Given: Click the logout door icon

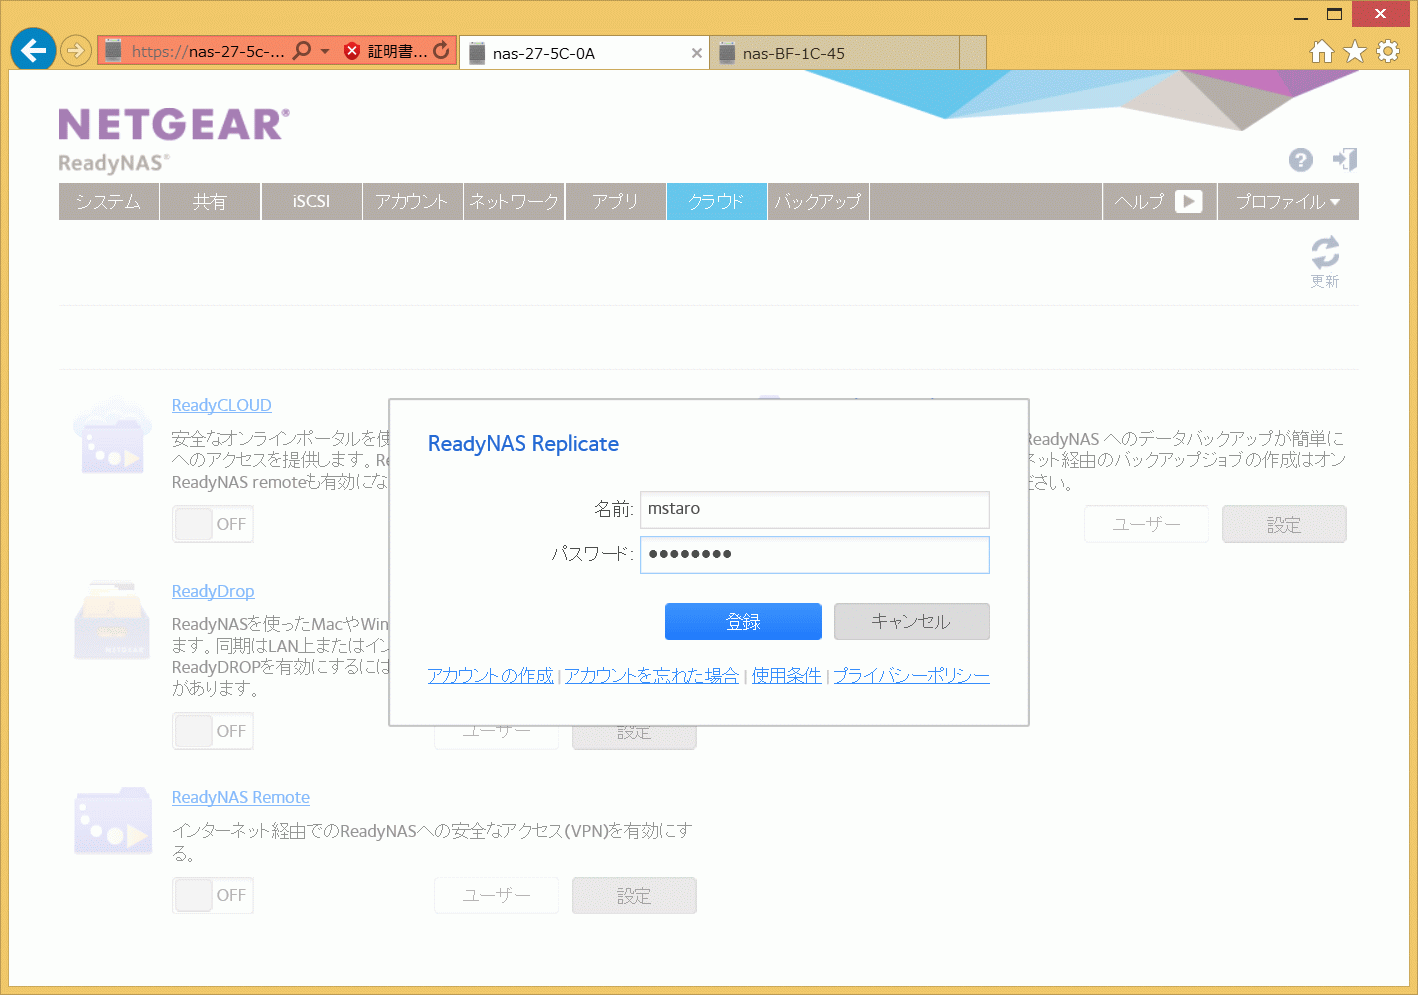Looking at the screenshot, I should pyautogui.click(x=1345, y=160).
